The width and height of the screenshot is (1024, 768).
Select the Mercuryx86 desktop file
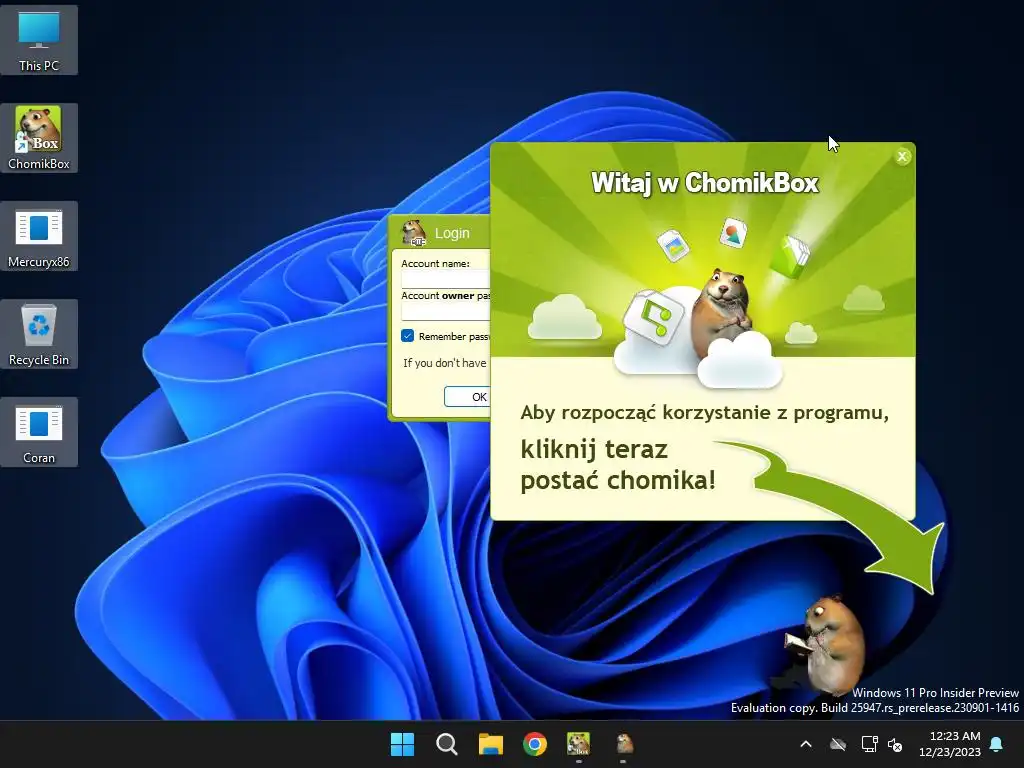click(39, 236)
